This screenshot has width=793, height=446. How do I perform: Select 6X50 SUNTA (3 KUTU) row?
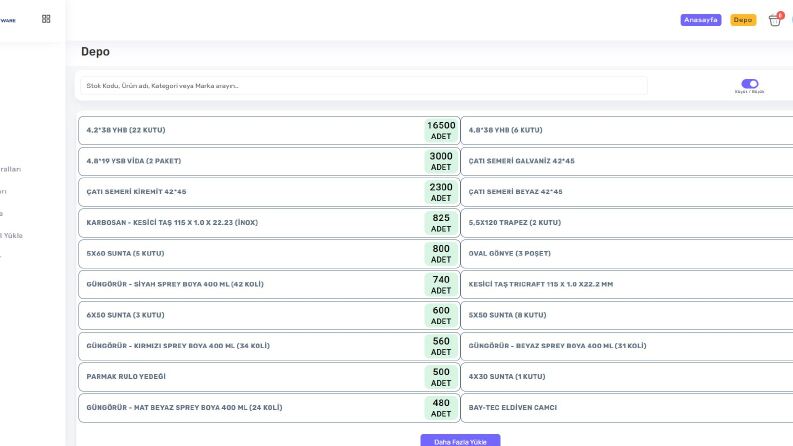(269, 316)
